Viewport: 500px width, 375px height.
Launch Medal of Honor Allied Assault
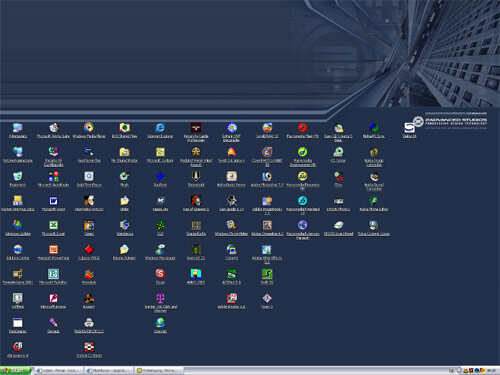[196, 152]
